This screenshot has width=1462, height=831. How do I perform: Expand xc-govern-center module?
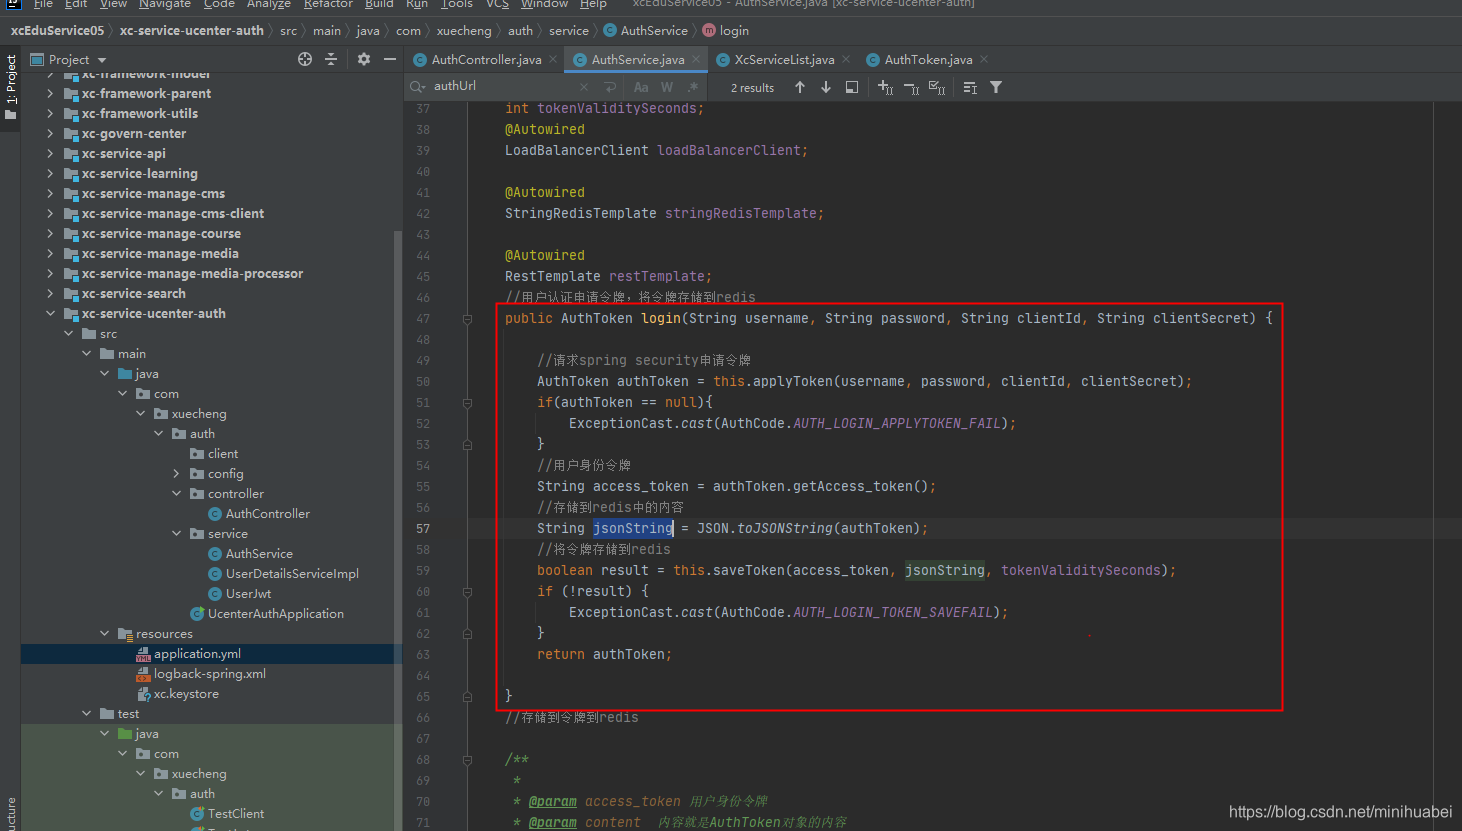[x=50, y=134]
